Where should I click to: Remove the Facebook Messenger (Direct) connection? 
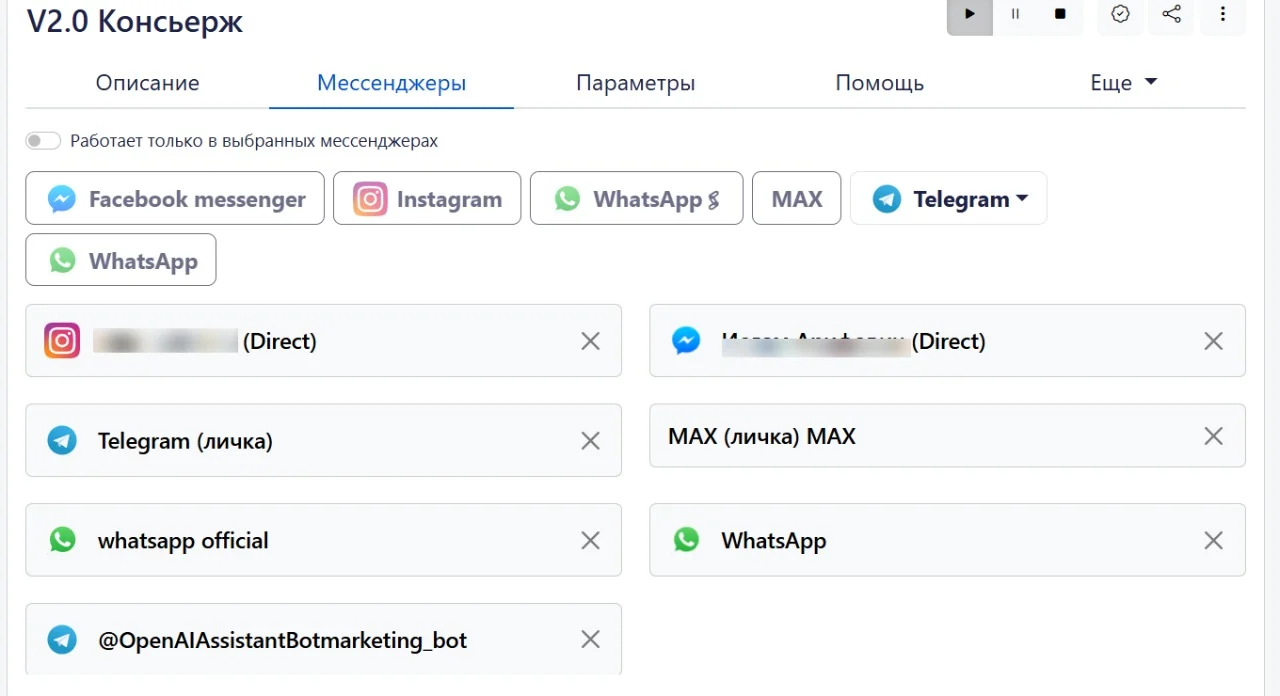(x=1213, y=341)
